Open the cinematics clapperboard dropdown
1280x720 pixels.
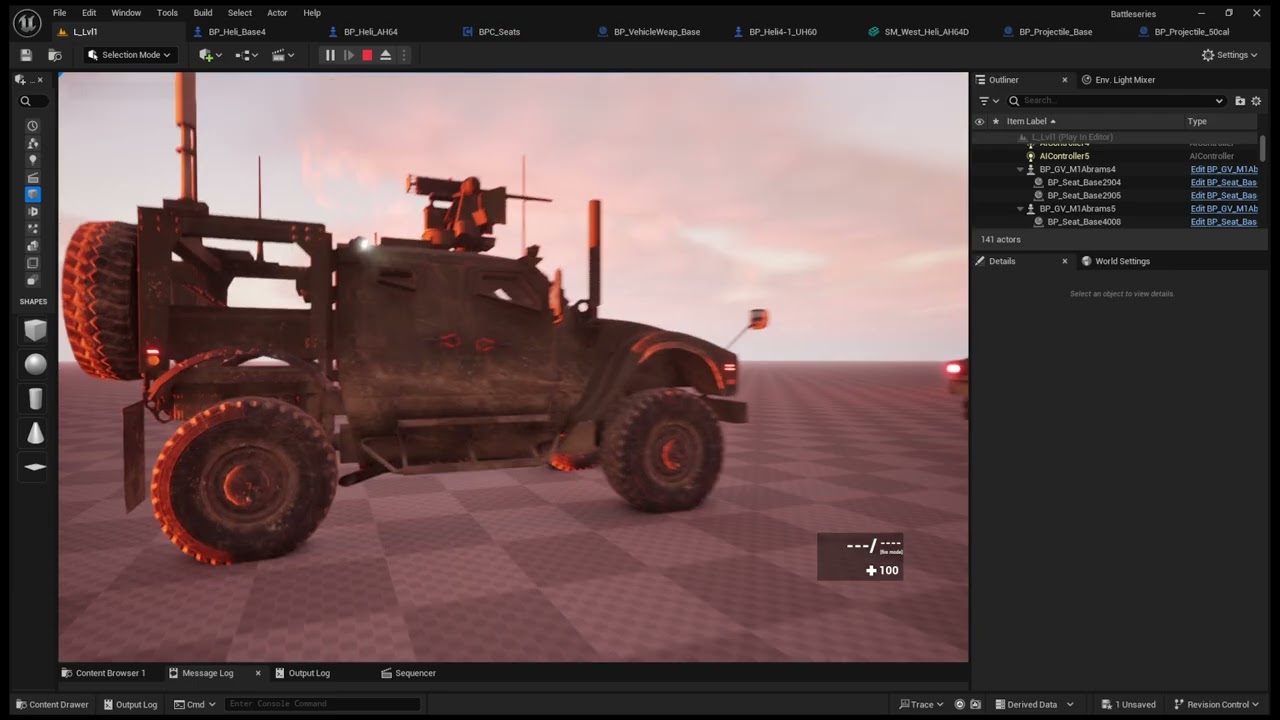[x=283, y=55]
